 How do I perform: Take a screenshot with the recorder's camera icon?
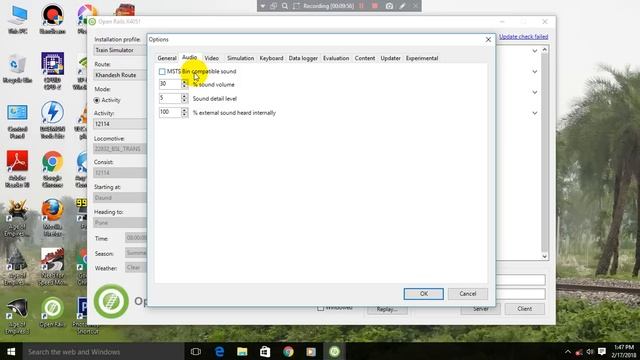point(389,6)
